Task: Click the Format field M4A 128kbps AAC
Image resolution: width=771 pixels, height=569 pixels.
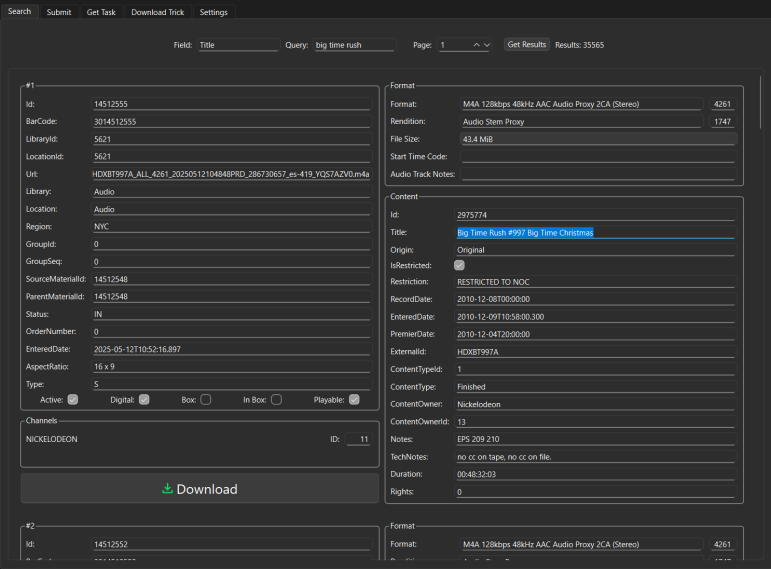Action: [581, 104]
